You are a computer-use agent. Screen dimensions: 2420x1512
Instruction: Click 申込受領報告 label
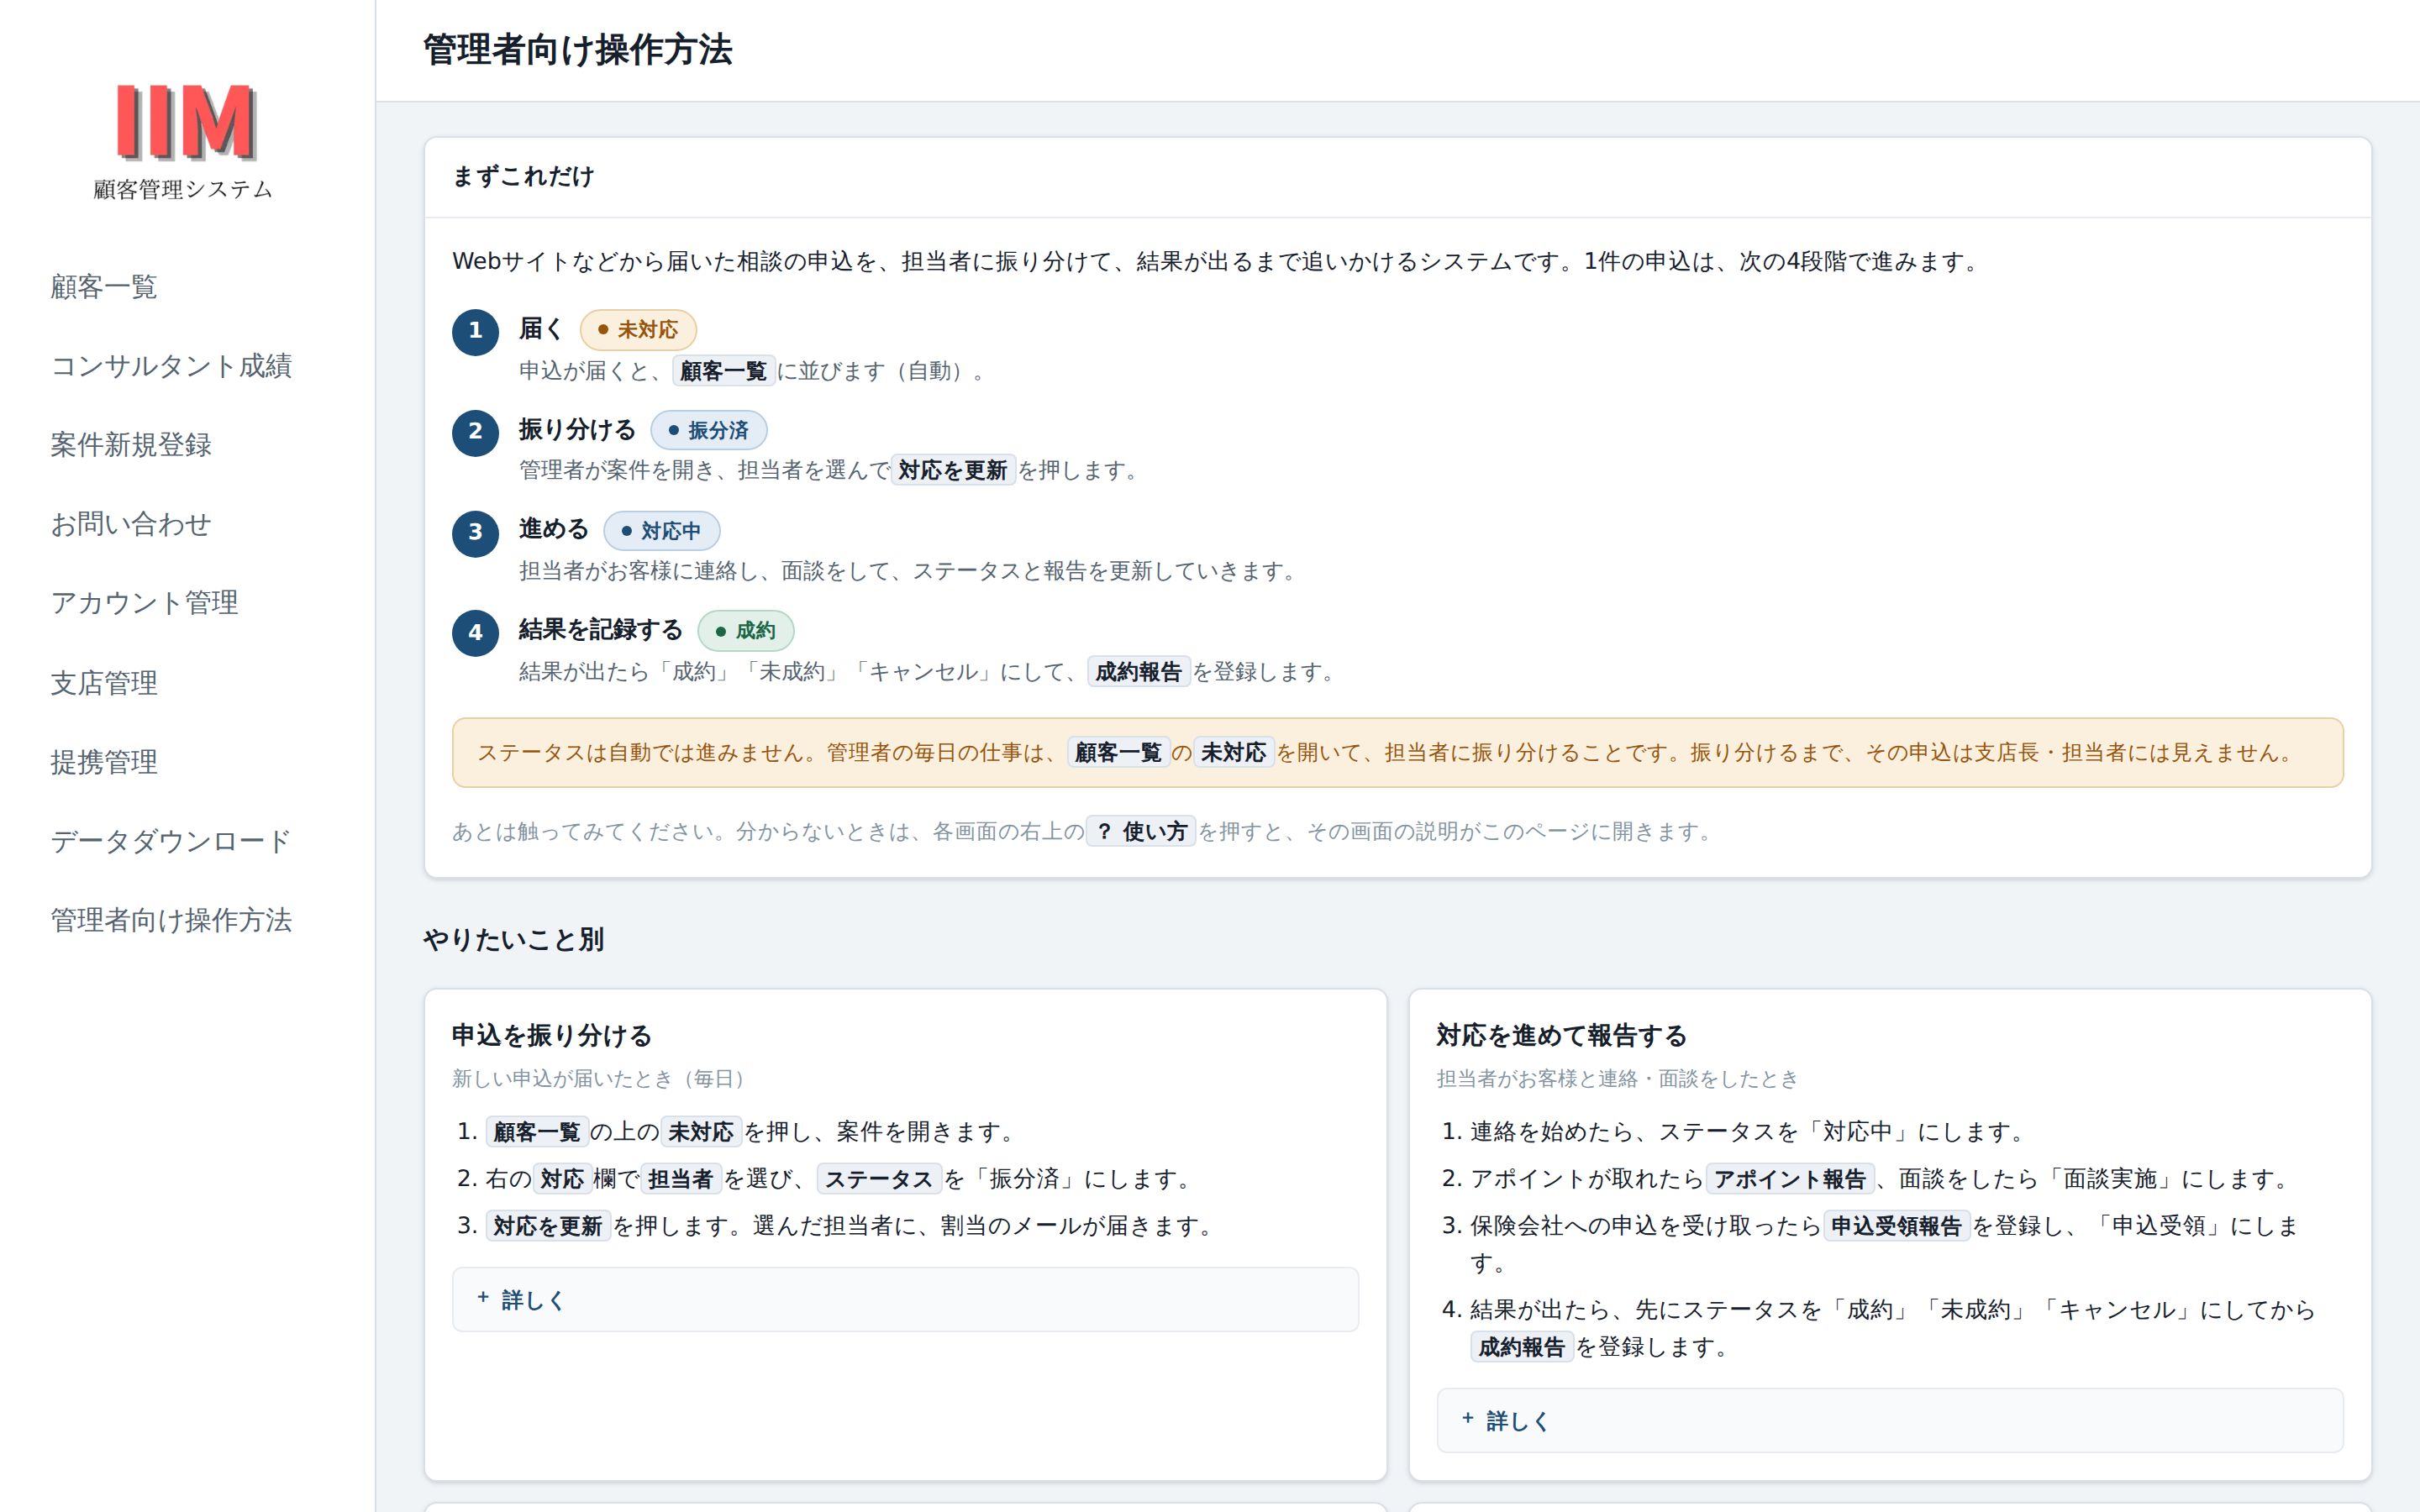[1896, 1226]
